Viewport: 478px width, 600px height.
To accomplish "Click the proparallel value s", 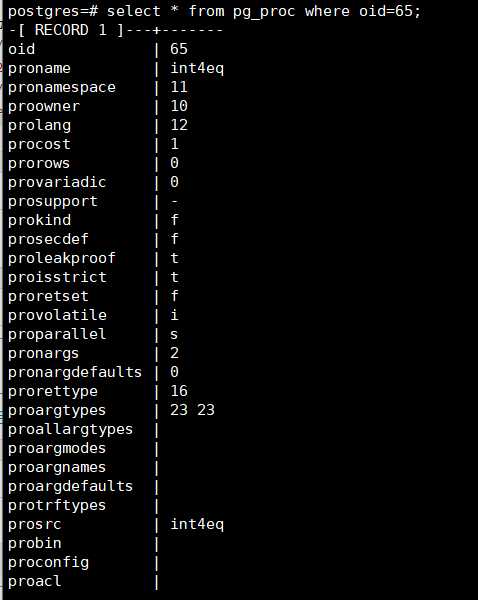I will coord(175,334).
